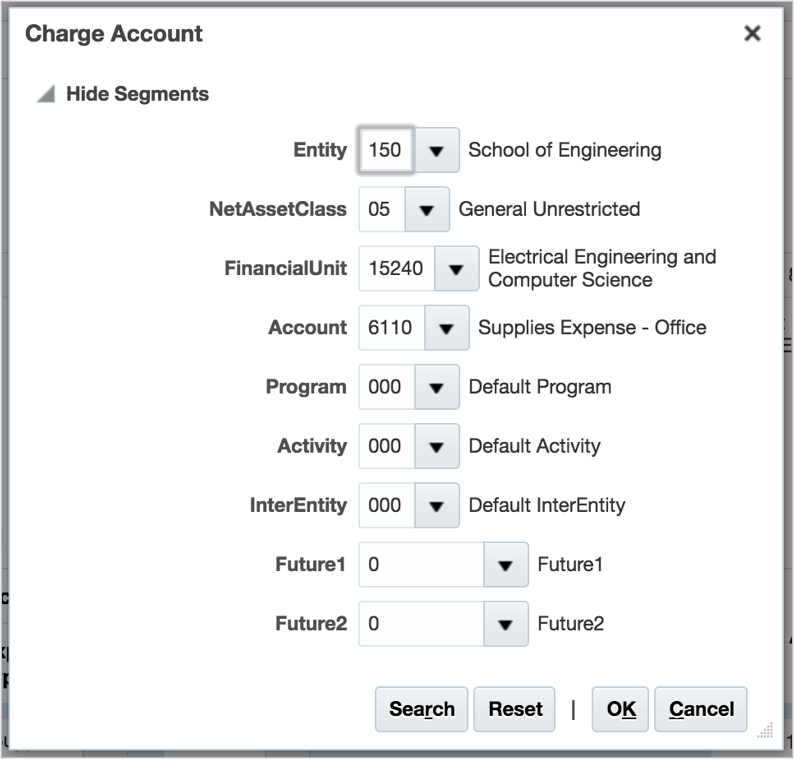Expand the Future1 dropdown arrow
794x759 pixels.
pyautogui.click(x=505, y=565)
